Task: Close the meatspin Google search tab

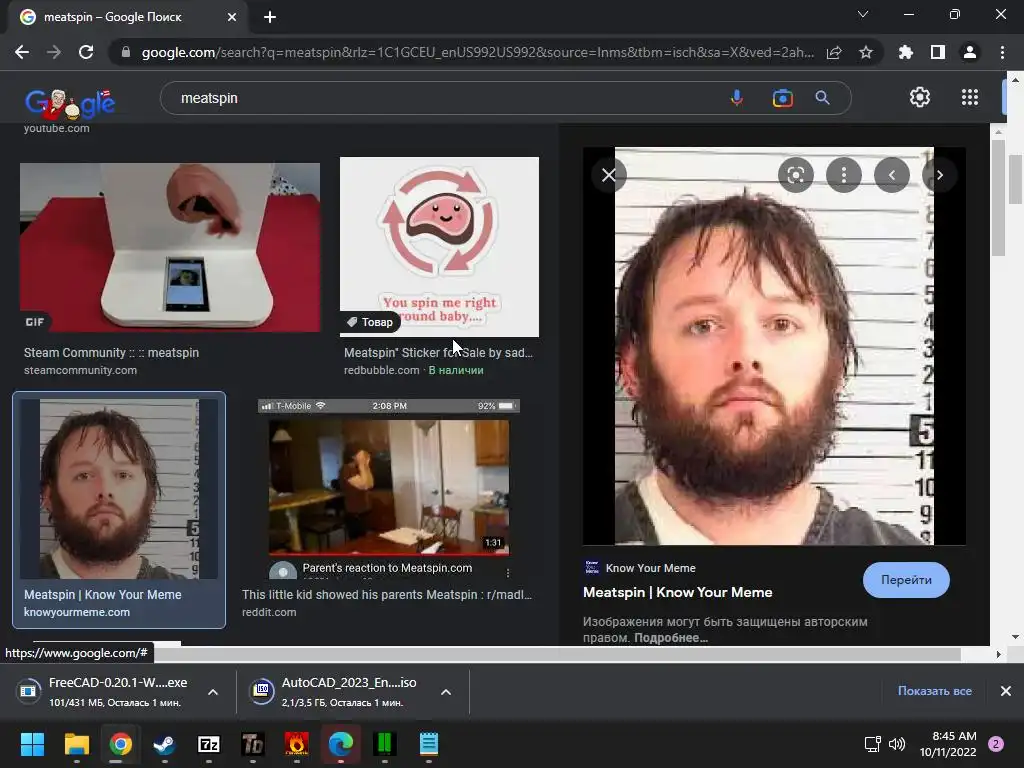Action: [232, 17]
